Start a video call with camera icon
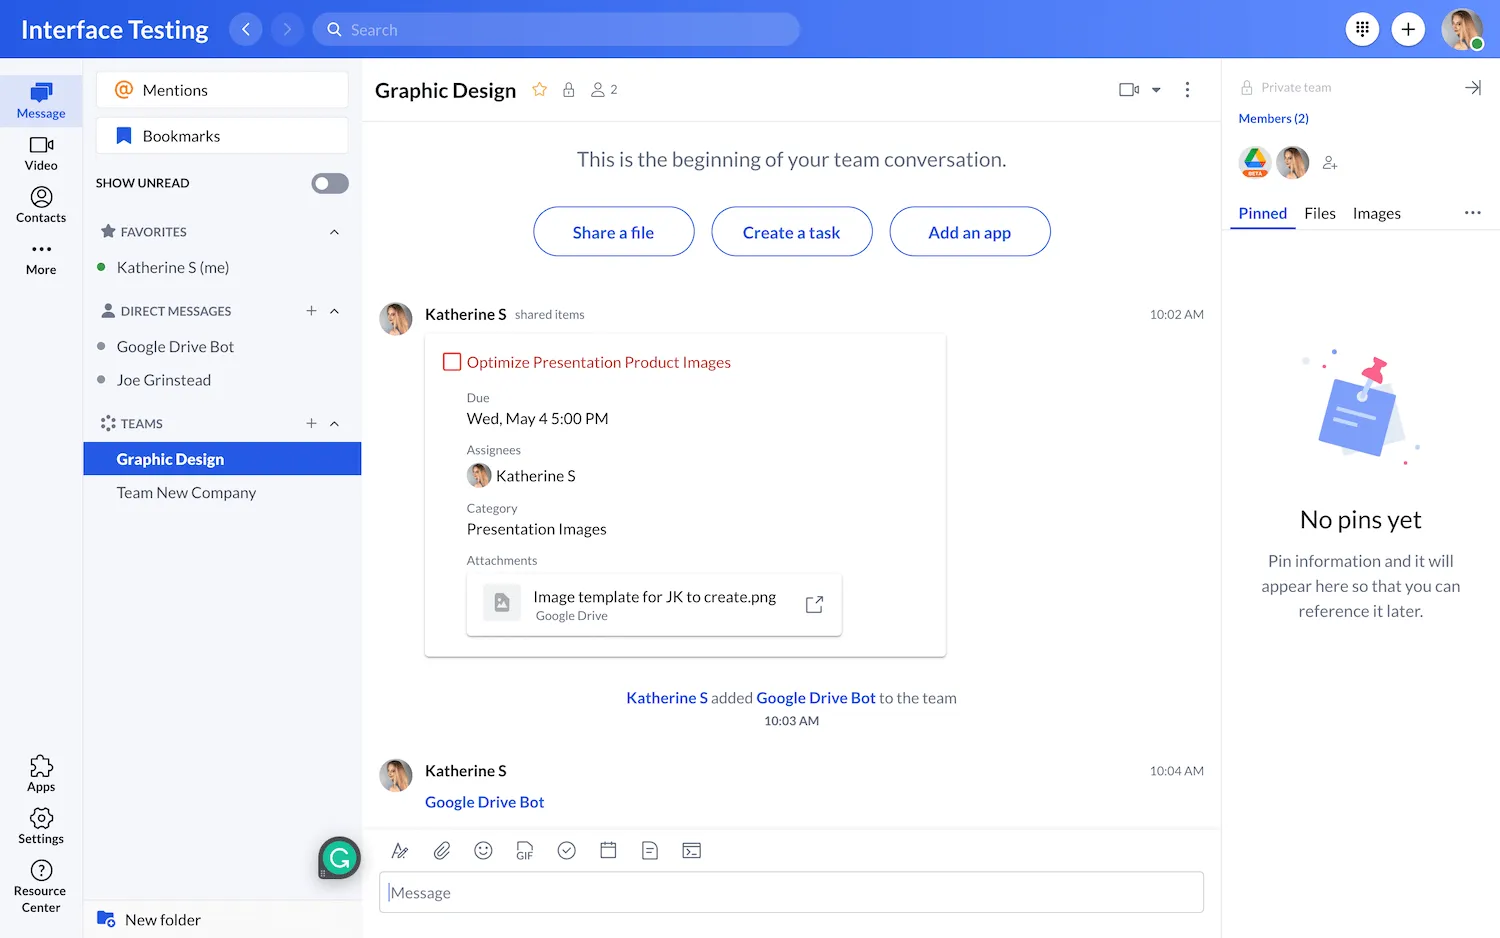1500x938 pixels. tap(1129, 90)
